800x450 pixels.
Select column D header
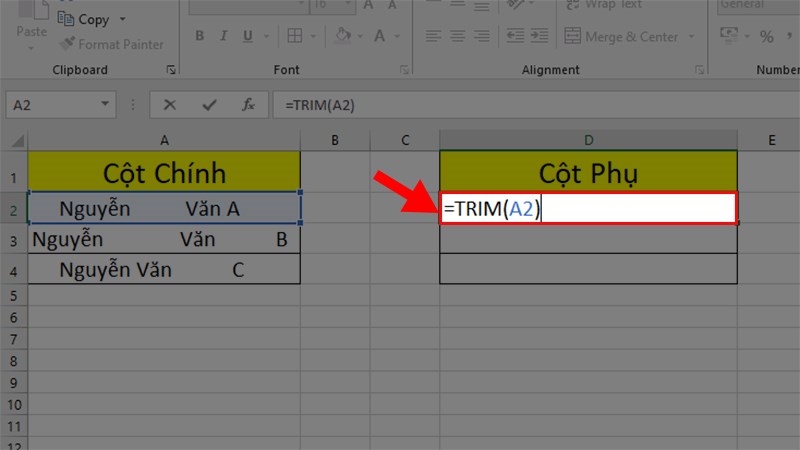pos(588,139)
